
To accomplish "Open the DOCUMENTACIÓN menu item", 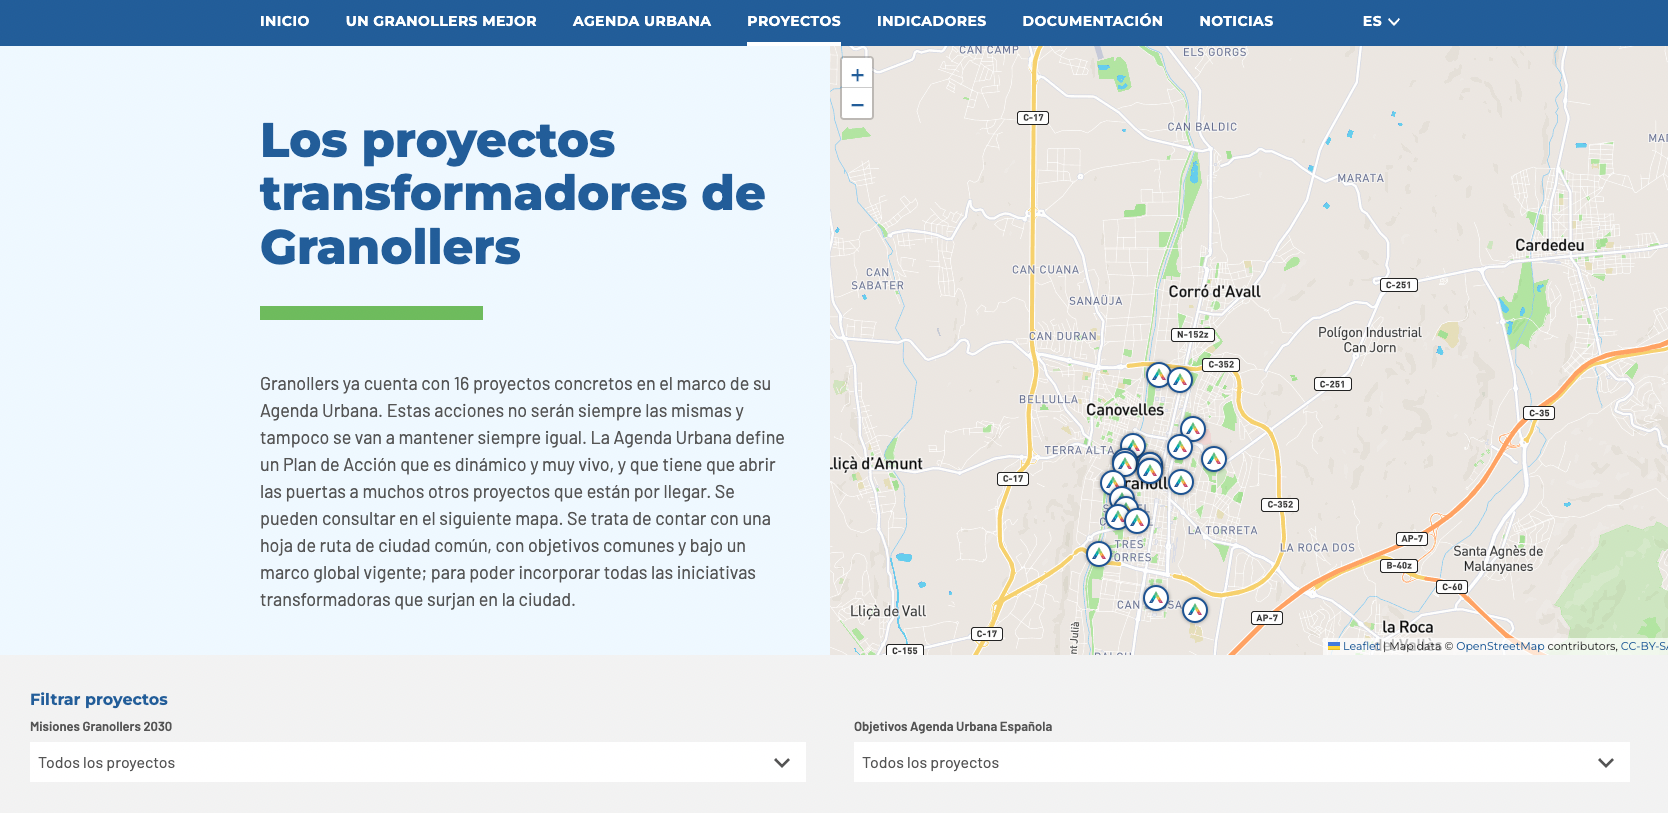I will coord(1092,21).
